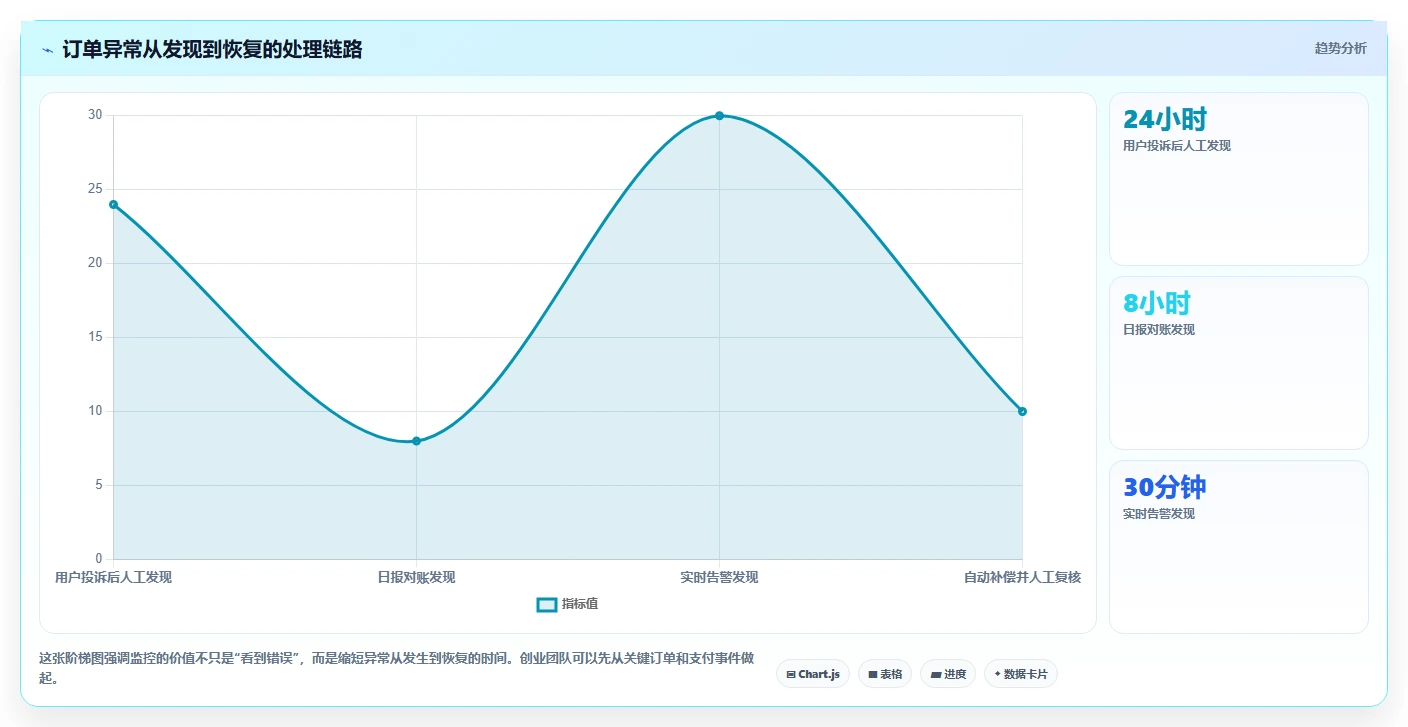Screen dimensions: 1408x727
Task: Click the data point for 日报对账发现
Action: (x=416, y=441)
